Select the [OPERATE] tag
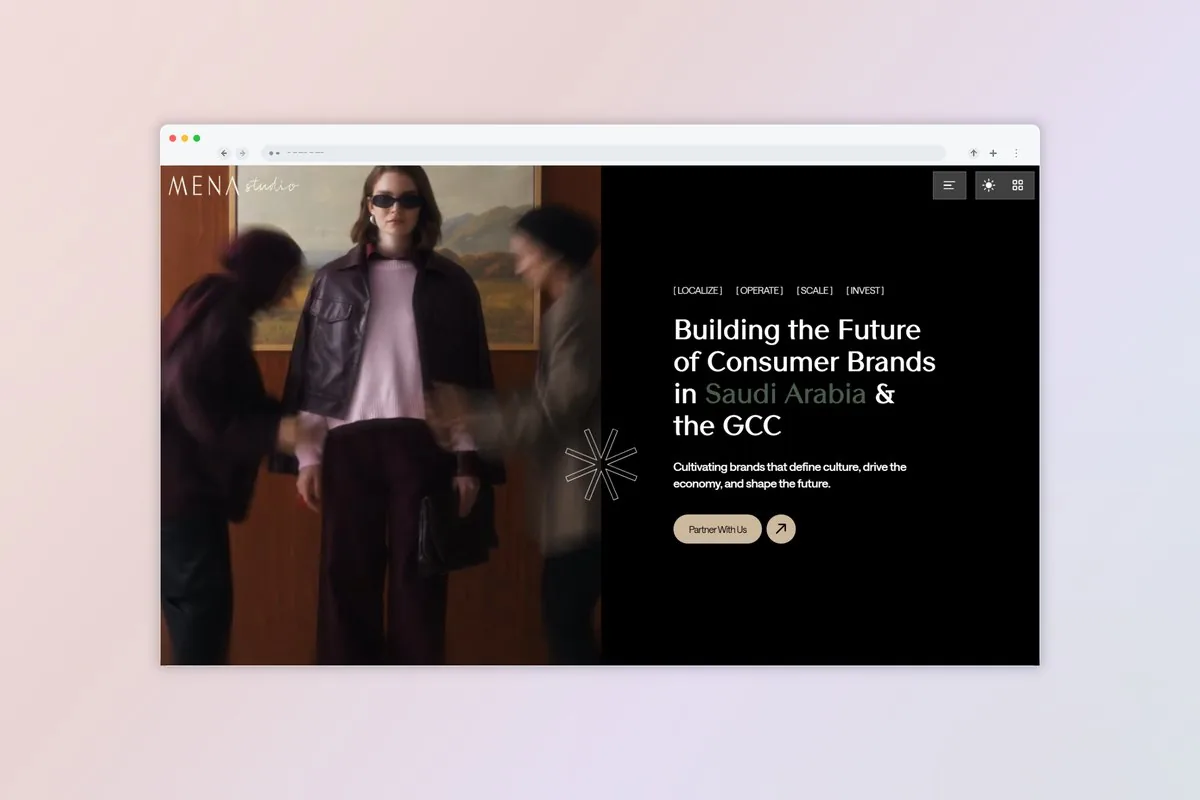The width and height of the screenshot is (1200, 800). [x=760, y=291]
